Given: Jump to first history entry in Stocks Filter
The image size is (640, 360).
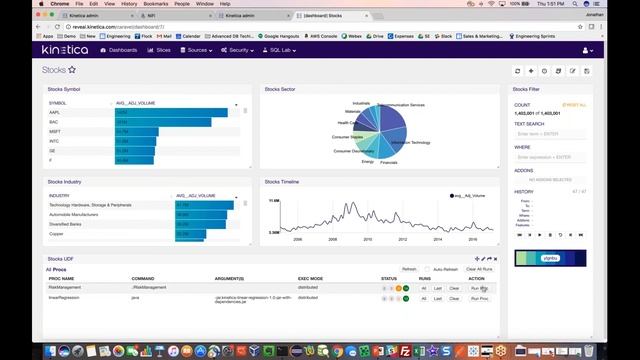Looking at the screenshot, I should click(x=520, y=235).
